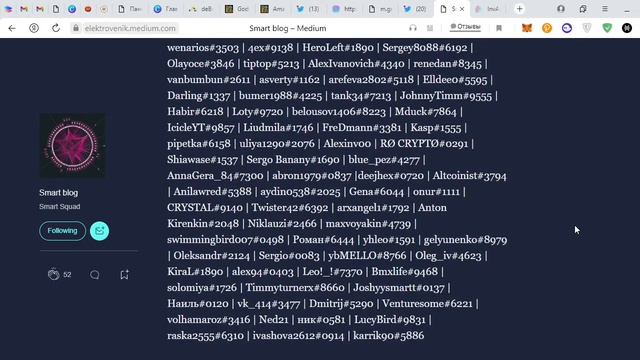This screenshot has height=360, width=640.
Task: Click the padlock site security icon
Action: [x=76, y=28]
